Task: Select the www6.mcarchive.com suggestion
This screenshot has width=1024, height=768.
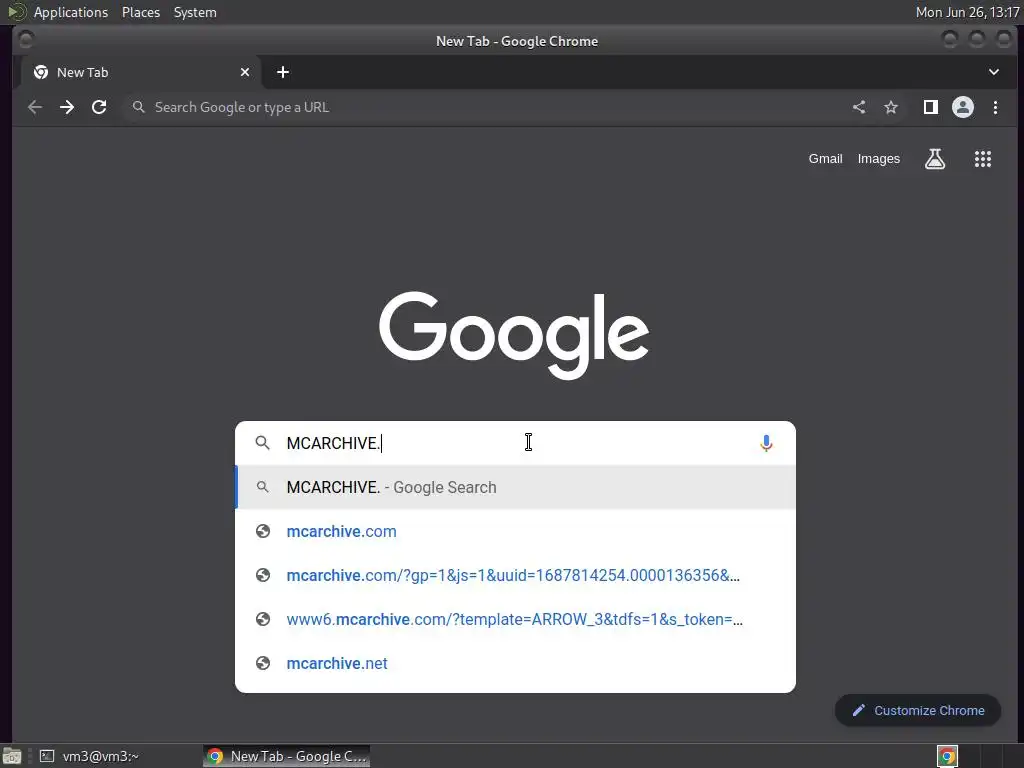Action: coord(515,619)
